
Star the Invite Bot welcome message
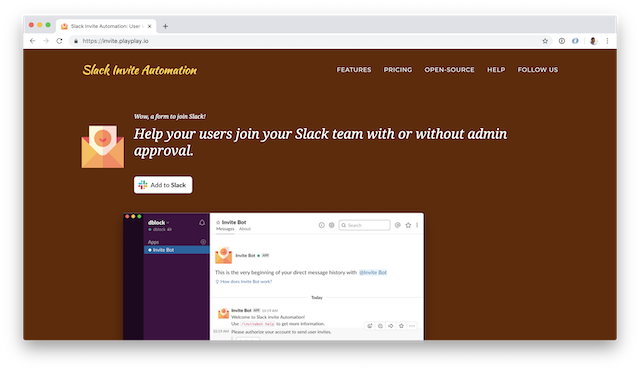[401, 326]
